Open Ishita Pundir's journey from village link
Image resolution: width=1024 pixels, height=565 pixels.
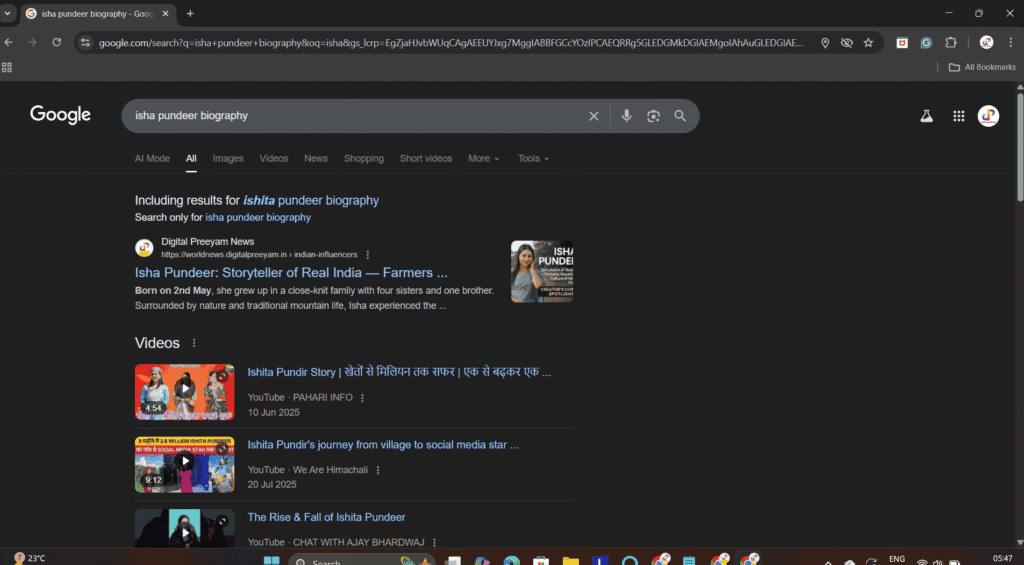click(x=383, y=445)
